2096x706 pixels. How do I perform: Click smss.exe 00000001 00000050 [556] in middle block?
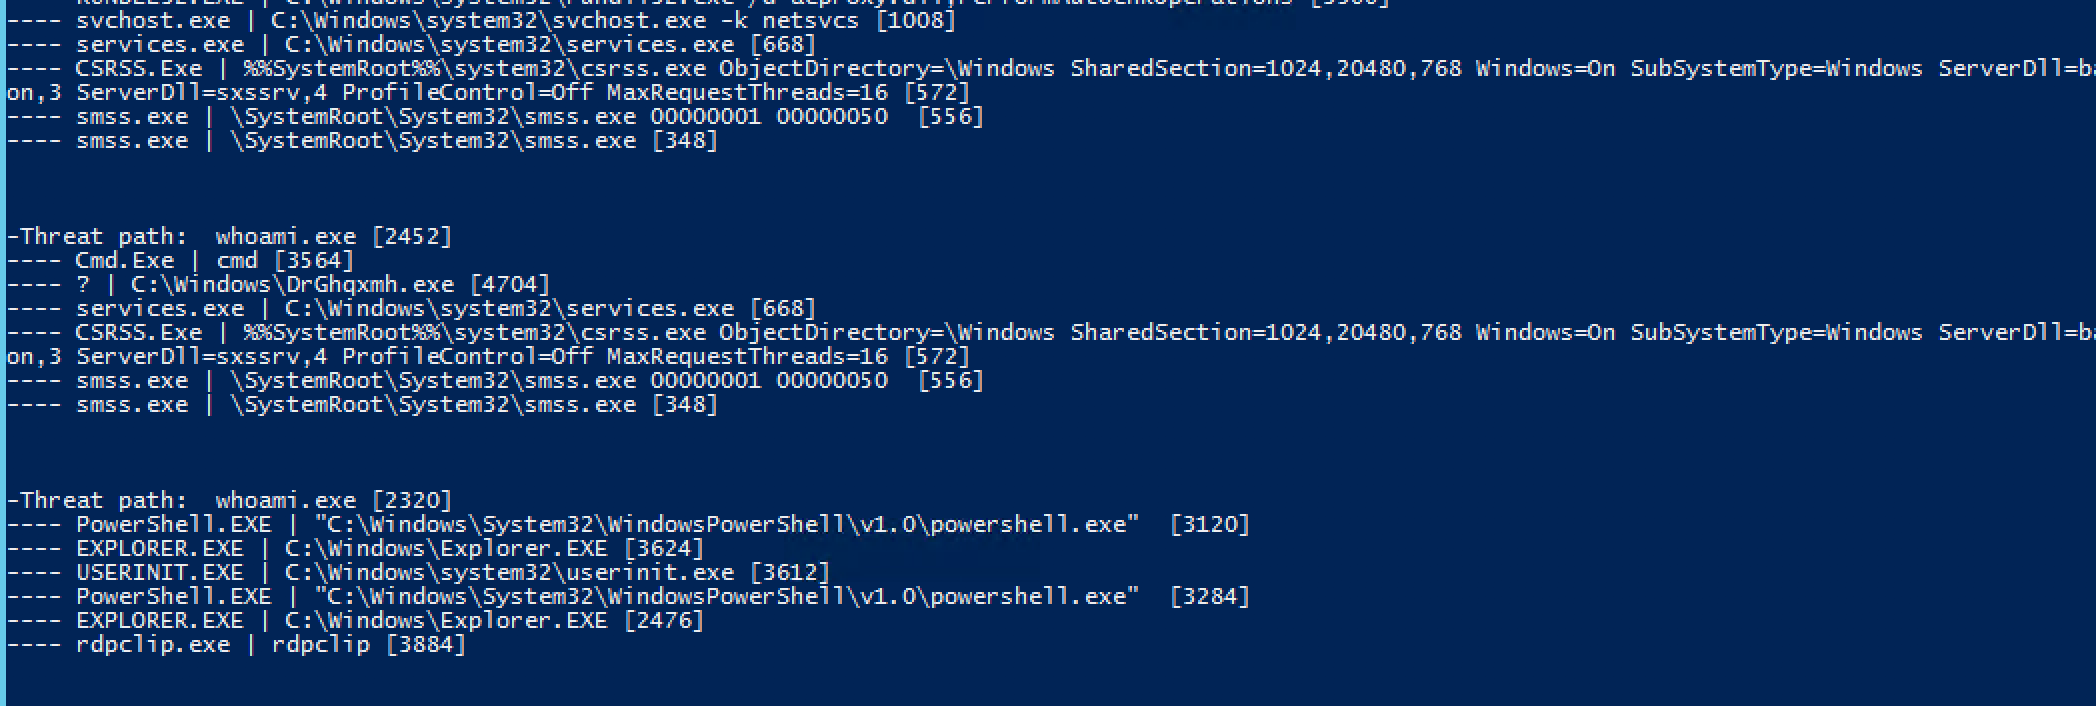coord(496,381)
